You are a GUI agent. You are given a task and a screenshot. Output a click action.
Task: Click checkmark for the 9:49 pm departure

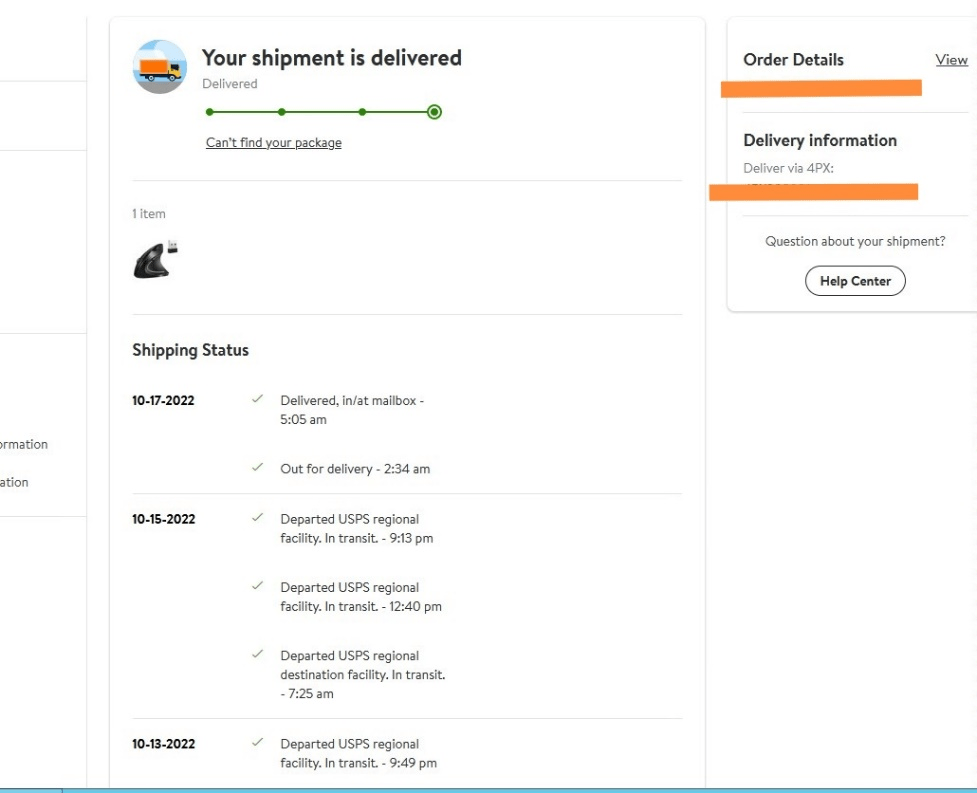click(258, 743)
